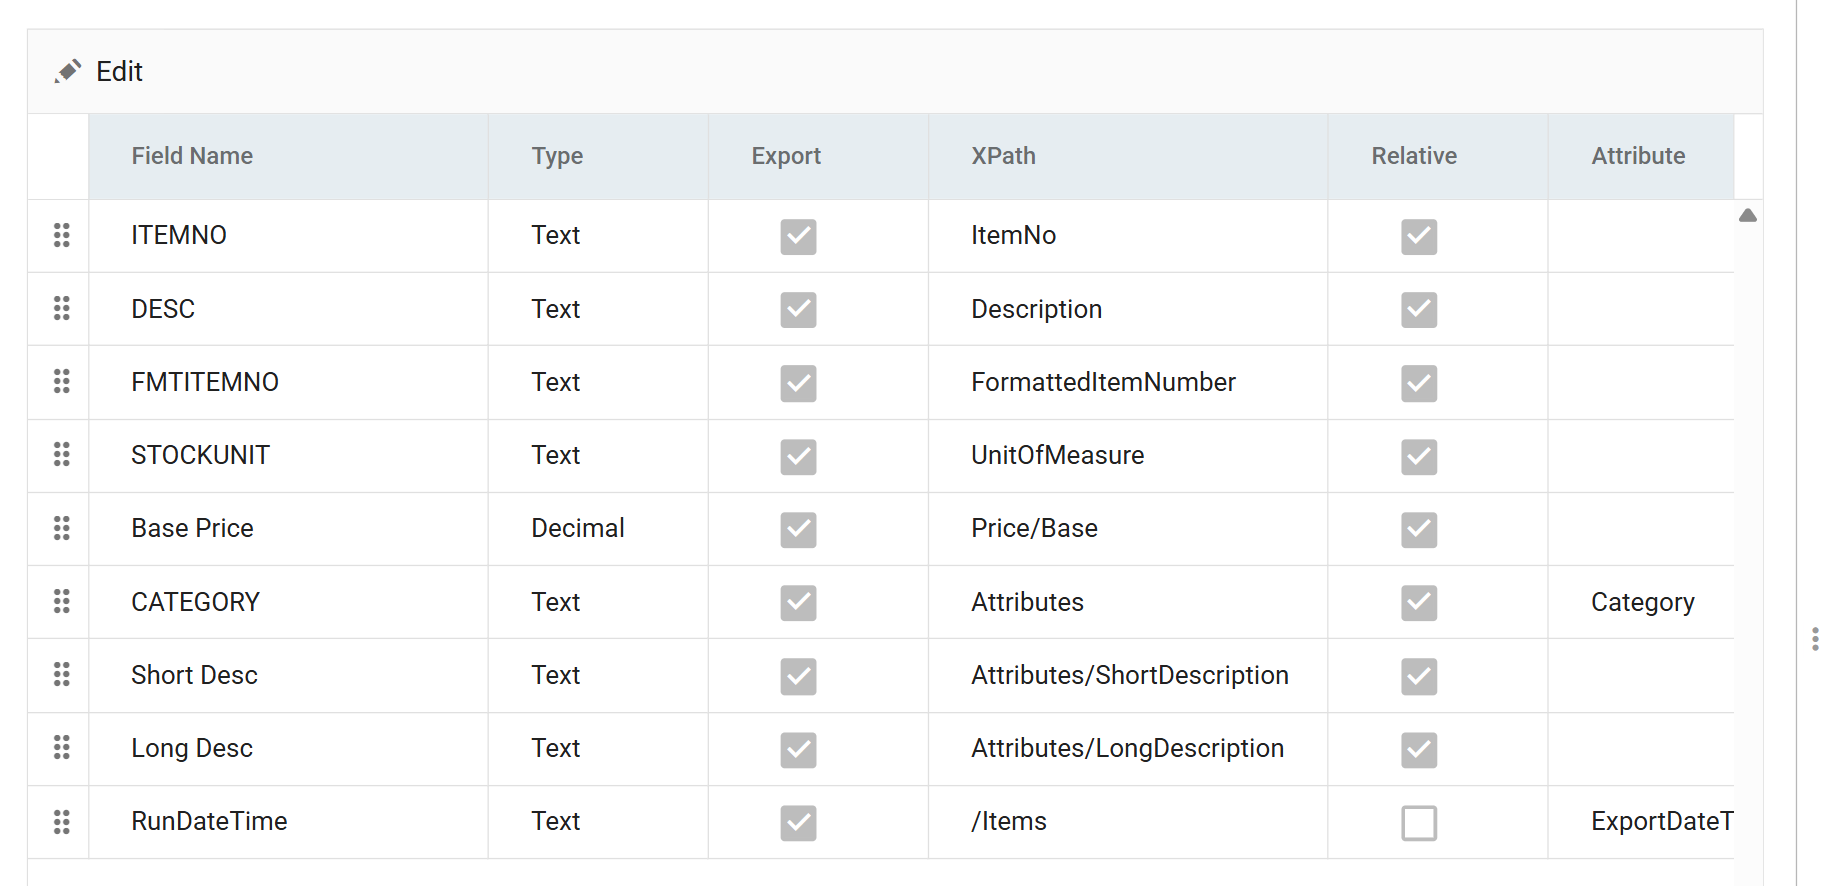Toggle Export checkbox for Base Price
This screenshot has height=886, width=1824.
798,530
